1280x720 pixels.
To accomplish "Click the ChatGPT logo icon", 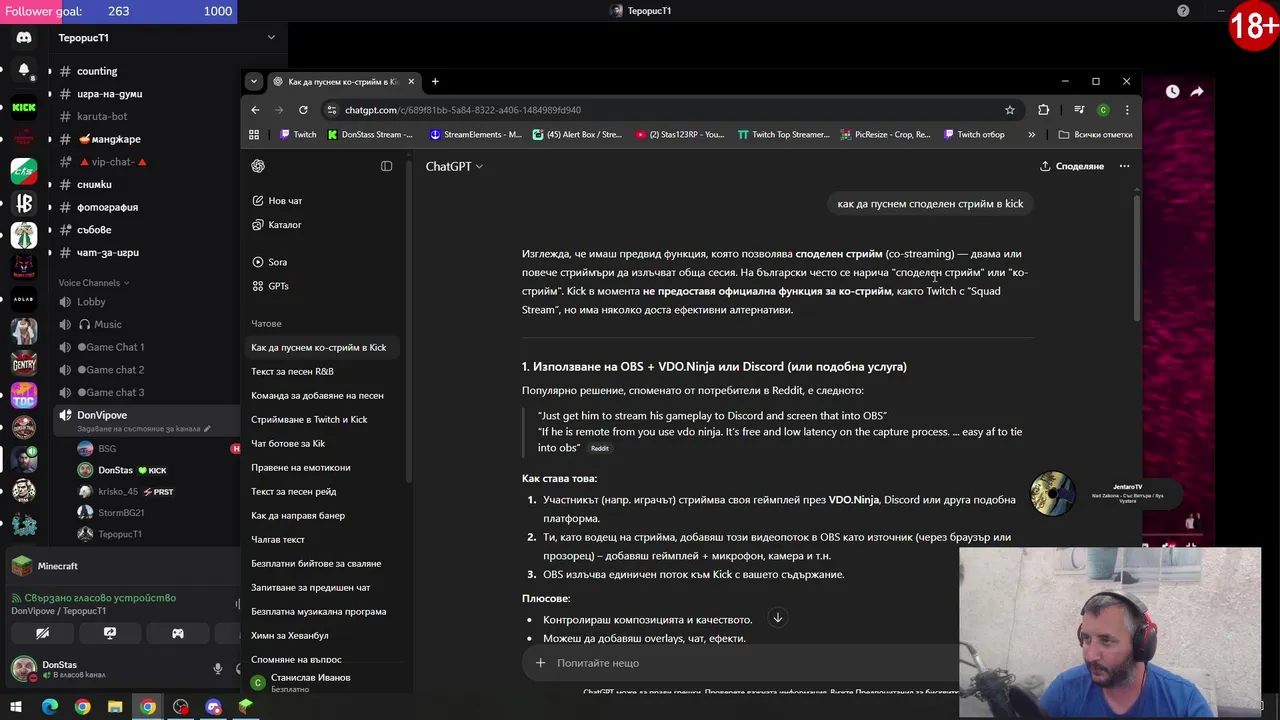I will [x=258, y=166].
